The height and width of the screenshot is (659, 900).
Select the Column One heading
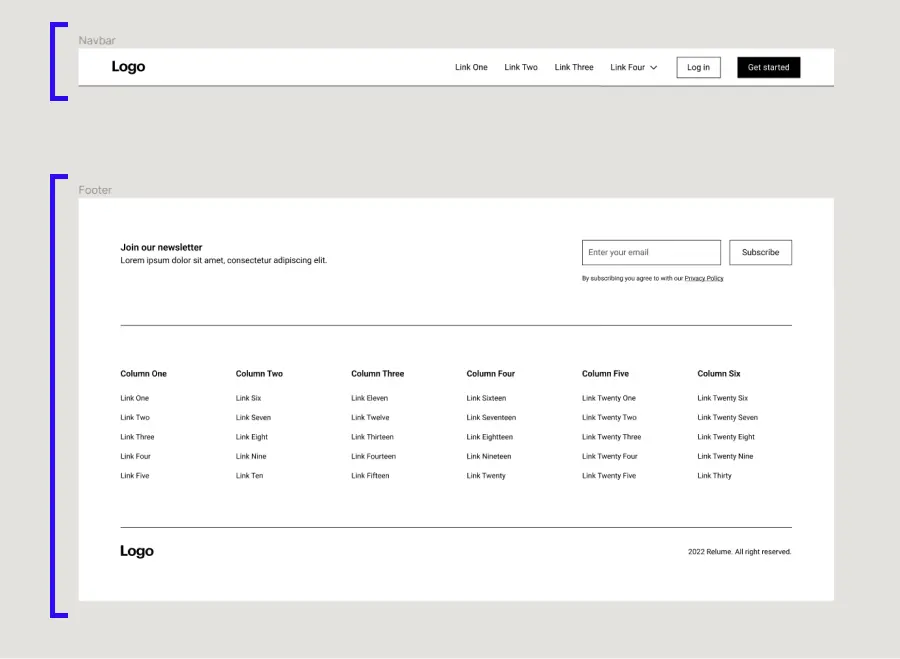[143, 374]
